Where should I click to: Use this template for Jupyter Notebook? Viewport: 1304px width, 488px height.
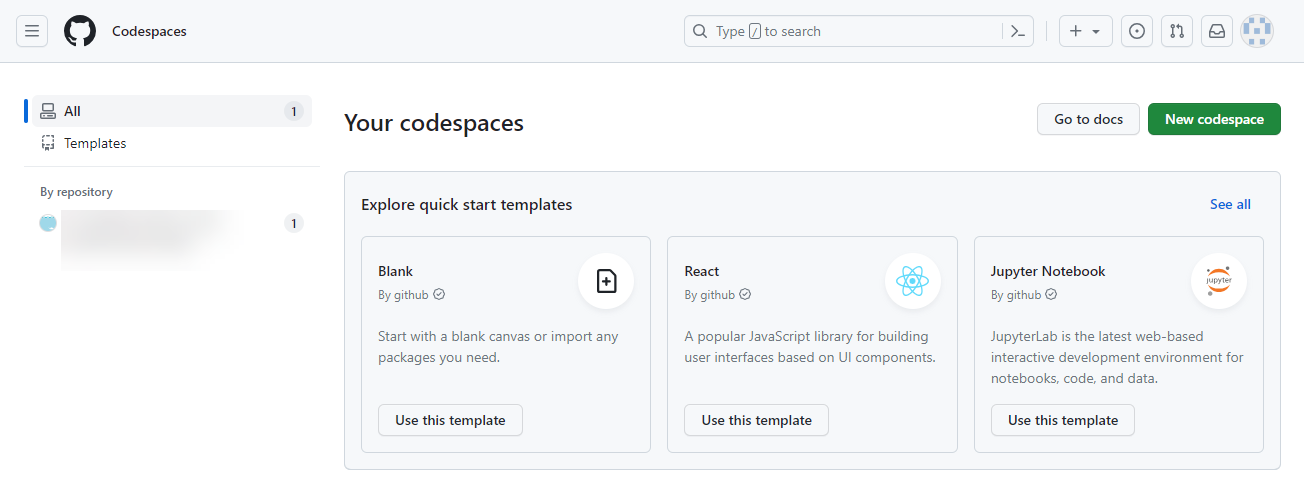pos(1062,420)
